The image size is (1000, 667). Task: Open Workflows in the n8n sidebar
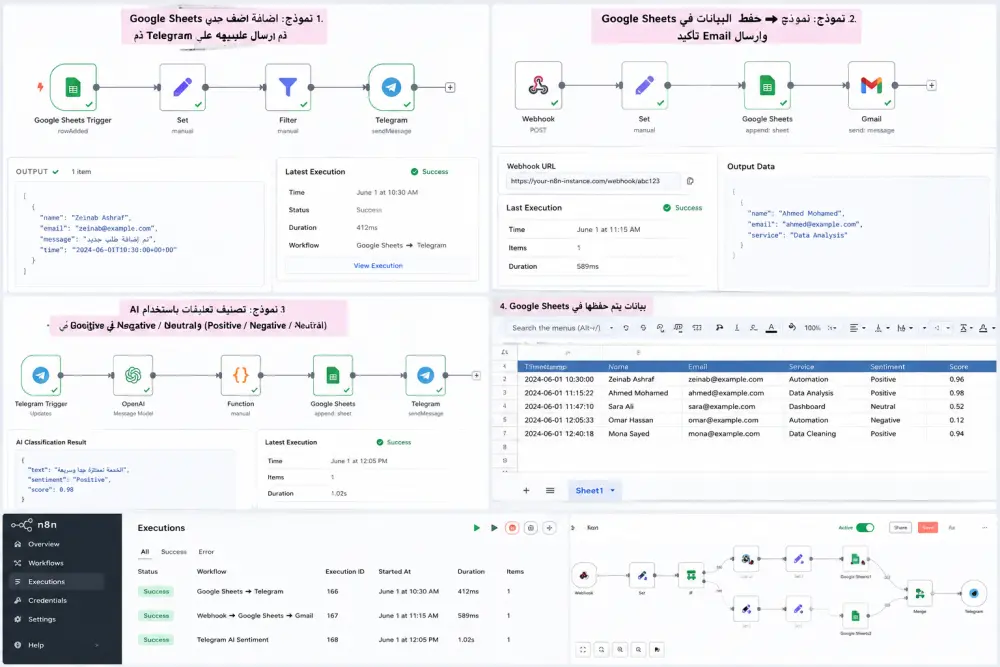45,563
